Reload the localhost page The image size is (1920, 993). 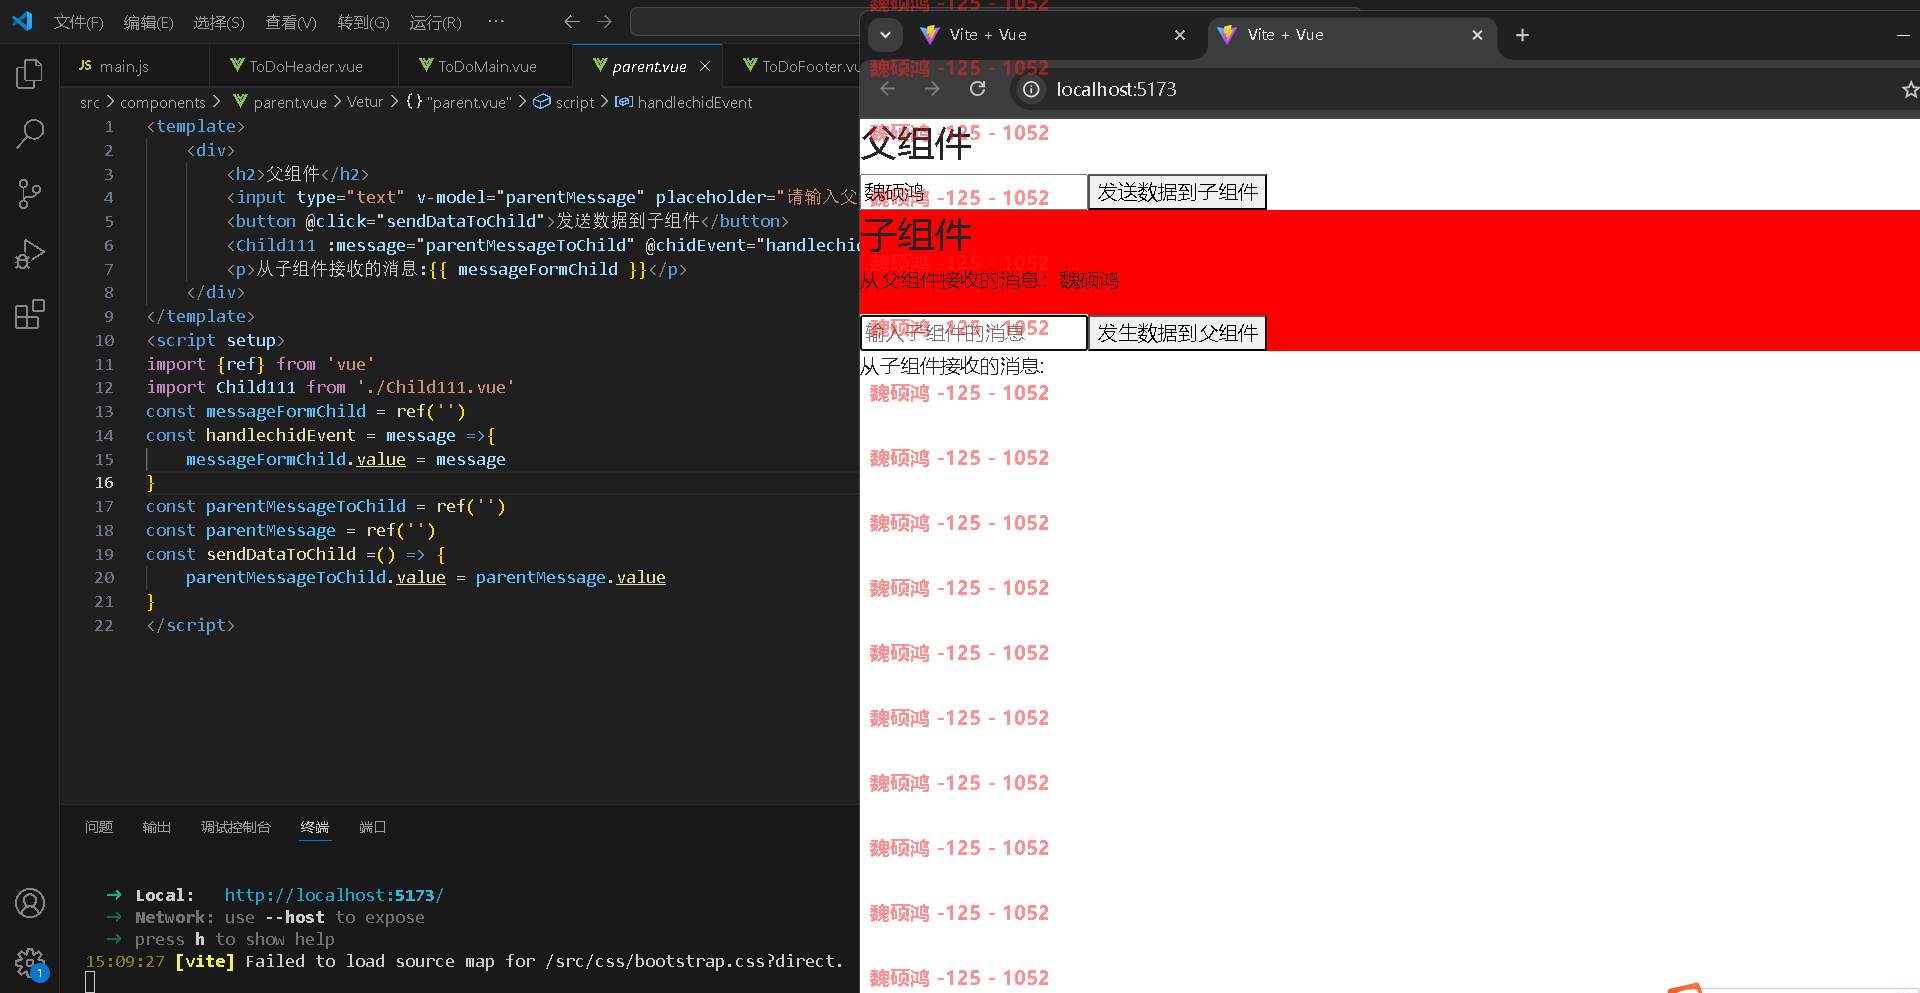(x=978, y=89)
